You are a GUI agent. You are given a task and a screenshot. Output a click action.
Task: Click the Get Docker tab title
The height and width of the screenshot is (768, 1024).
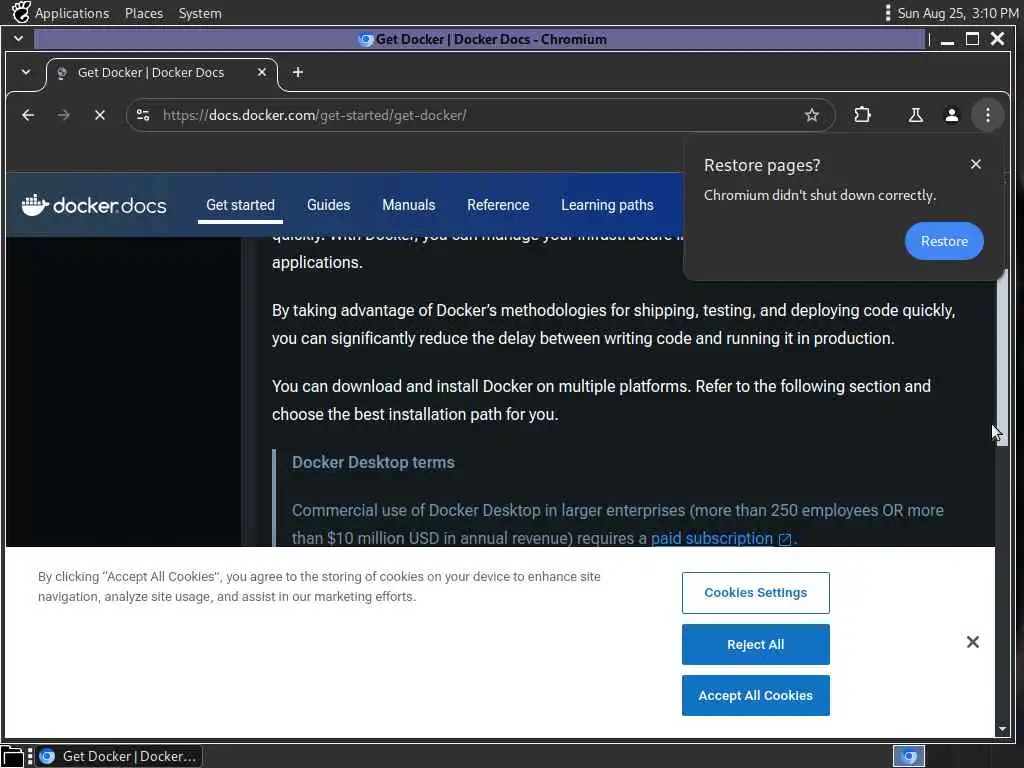point(151,72)
